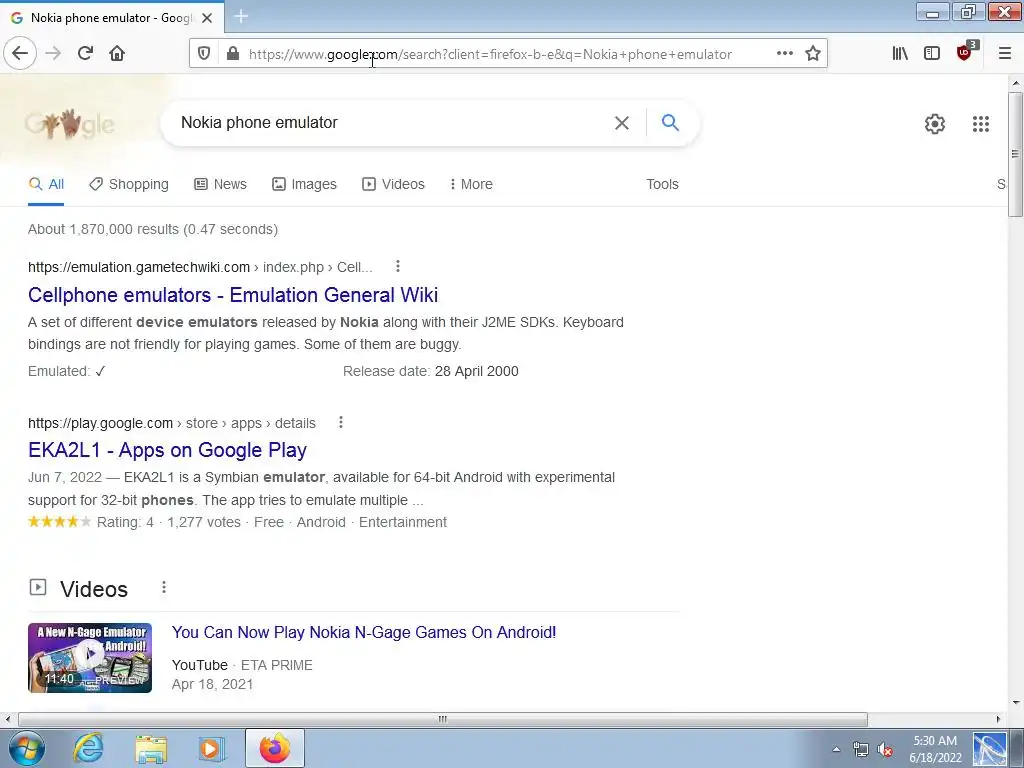Open Windows Explorer folder from taskbar
This screenshot has width=1024, height=768.
(x=151, y=748)
